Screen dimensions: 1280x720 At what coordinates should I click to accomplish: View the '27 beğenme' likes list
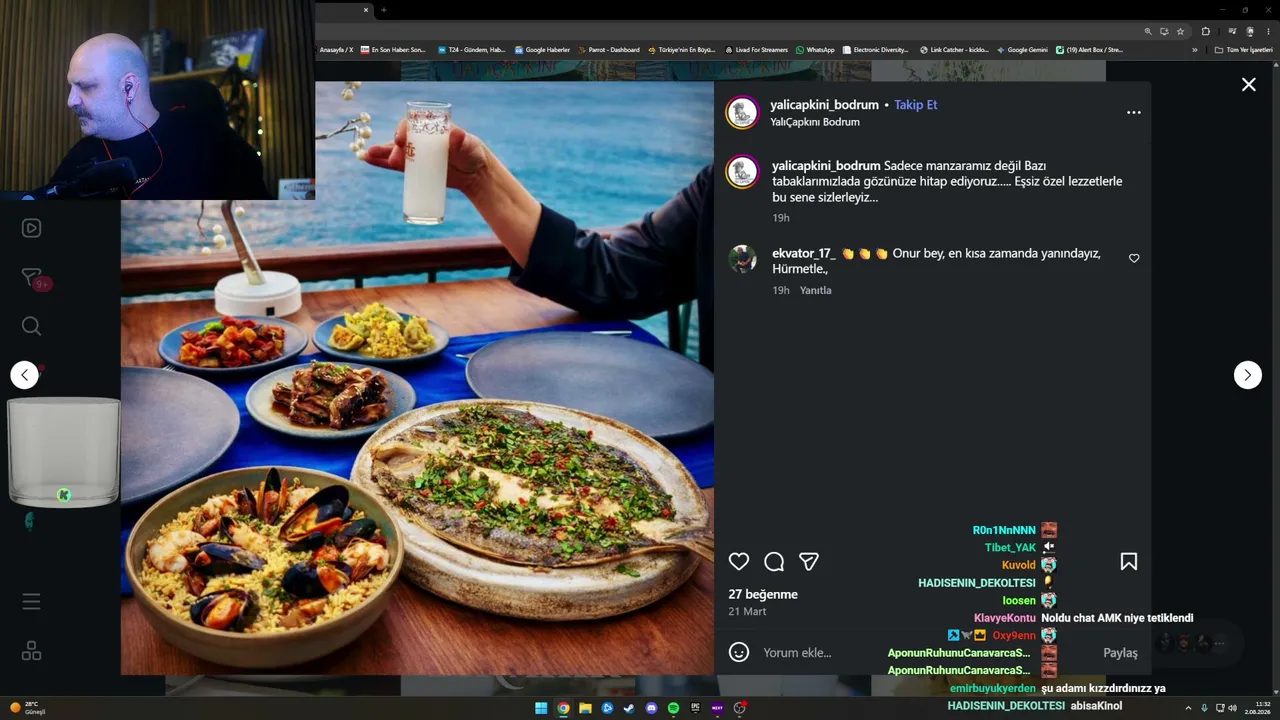tap(763, 594)
